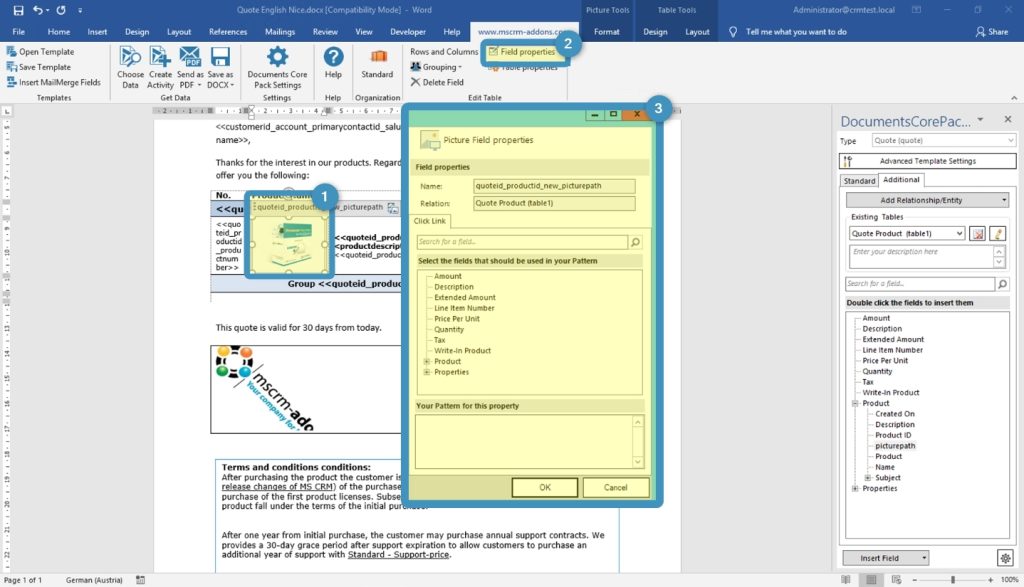Expand the Subject node in side pane tree
This screenshot has height=587, width=1024.
(x=868, y=478)
